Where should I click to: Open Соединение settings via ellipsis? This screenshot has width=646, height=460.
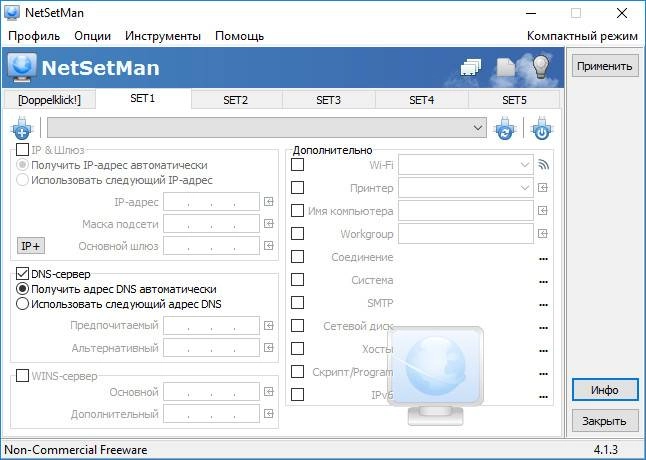pos(543,259)
